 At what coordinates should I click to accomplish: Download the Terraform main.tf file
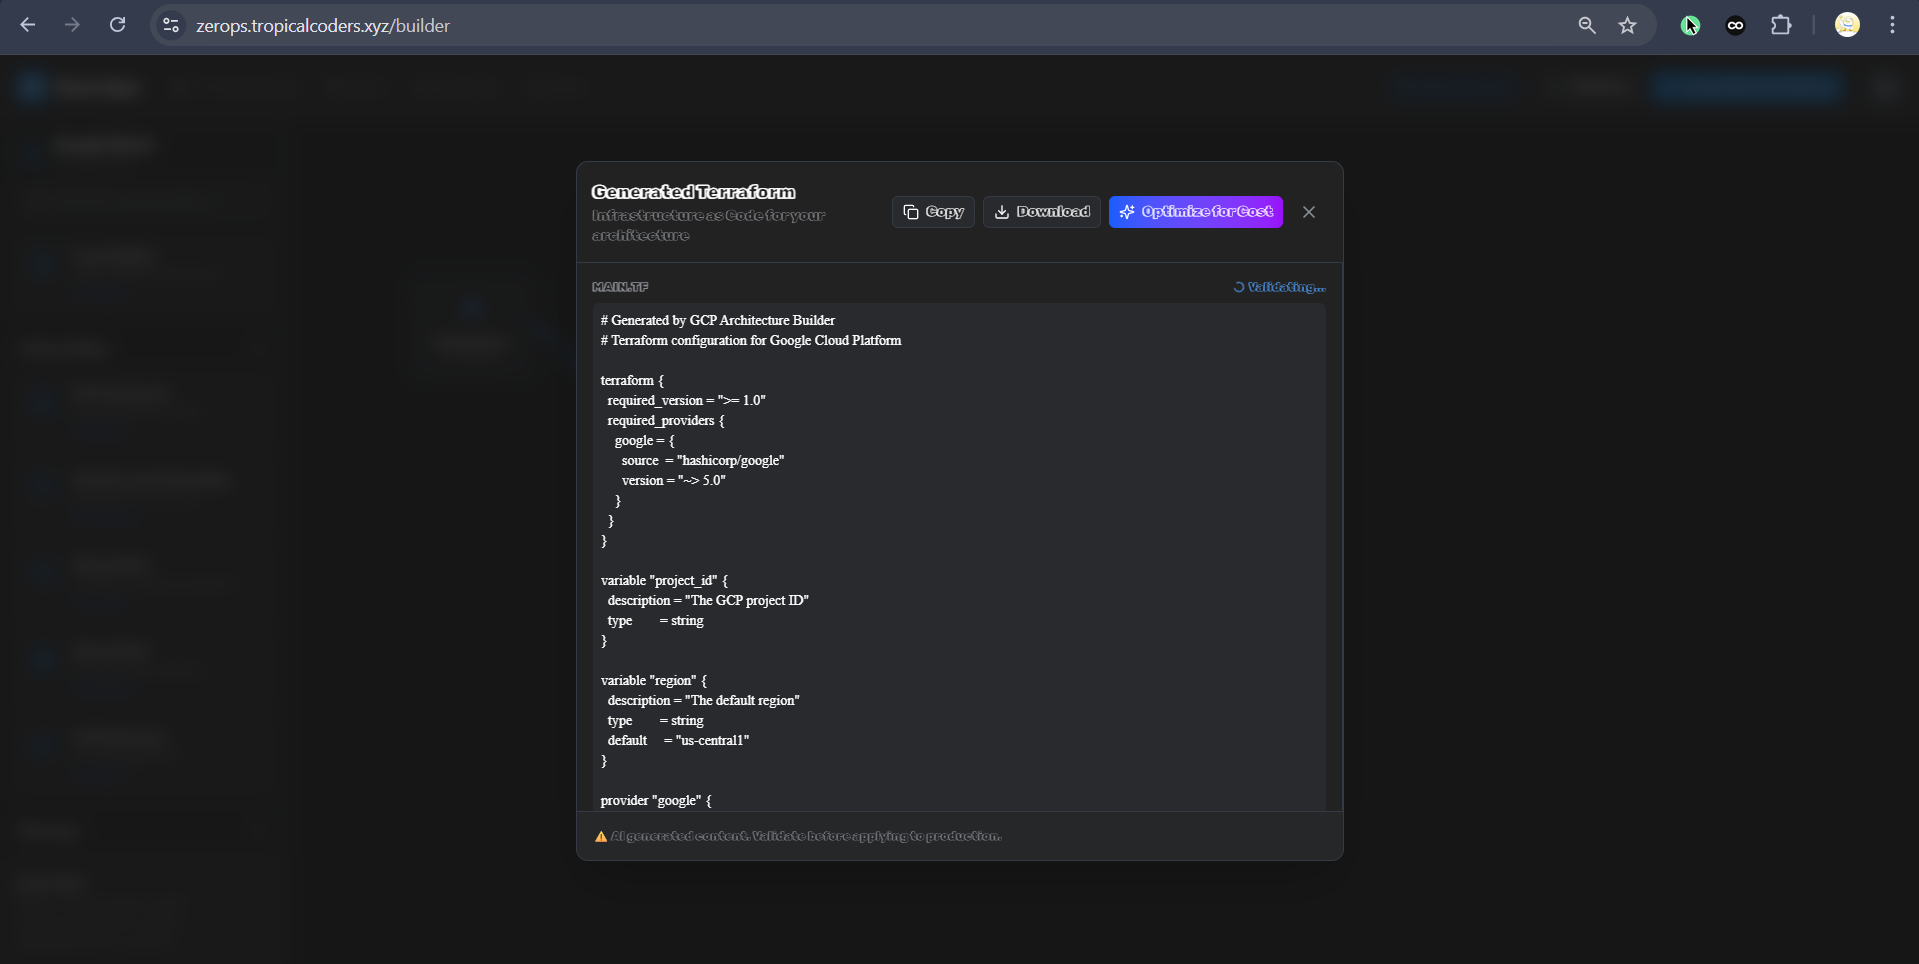(x=1041, y=212)
